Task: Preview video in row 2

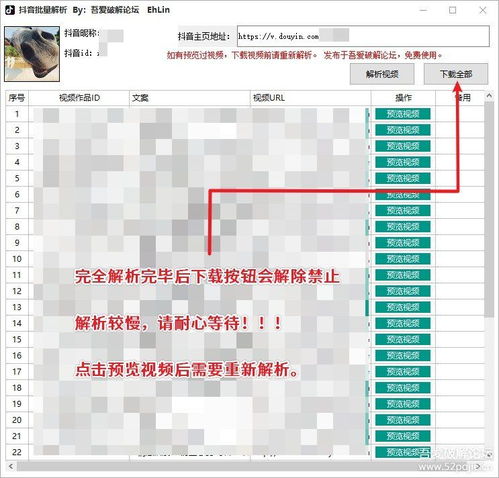Action: 403,130
